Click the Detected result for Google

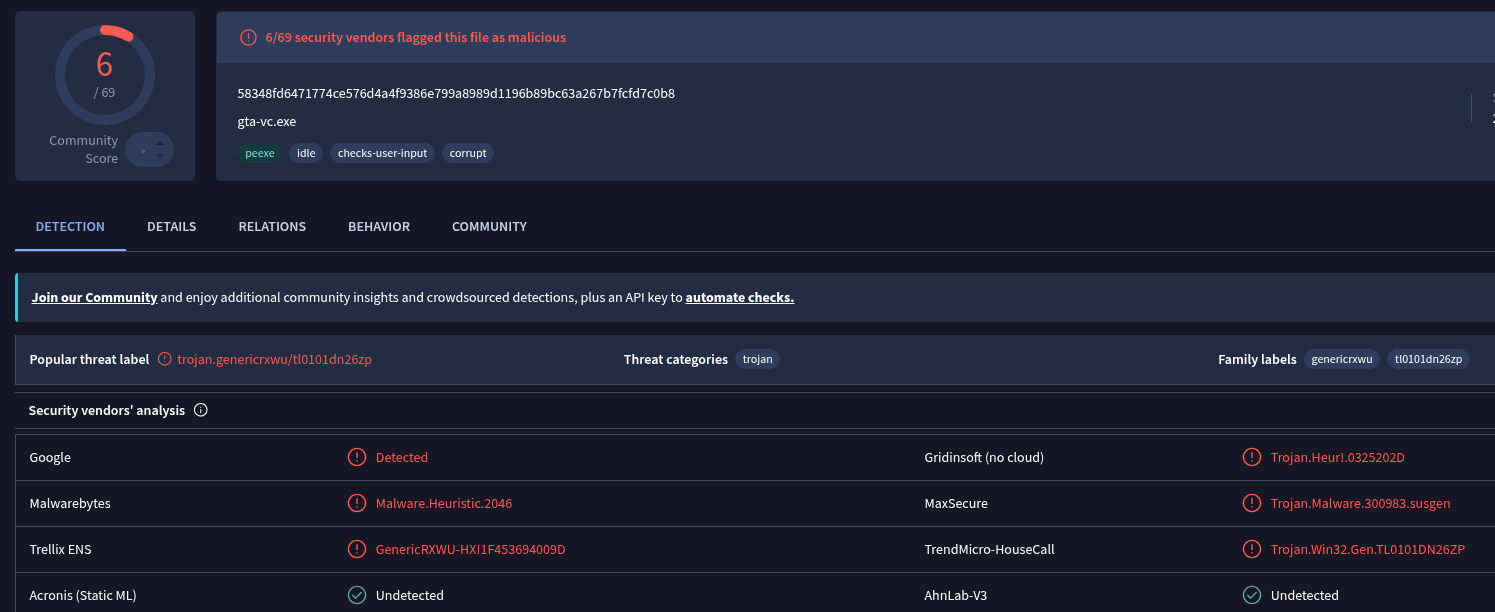(x=402, y=457)
